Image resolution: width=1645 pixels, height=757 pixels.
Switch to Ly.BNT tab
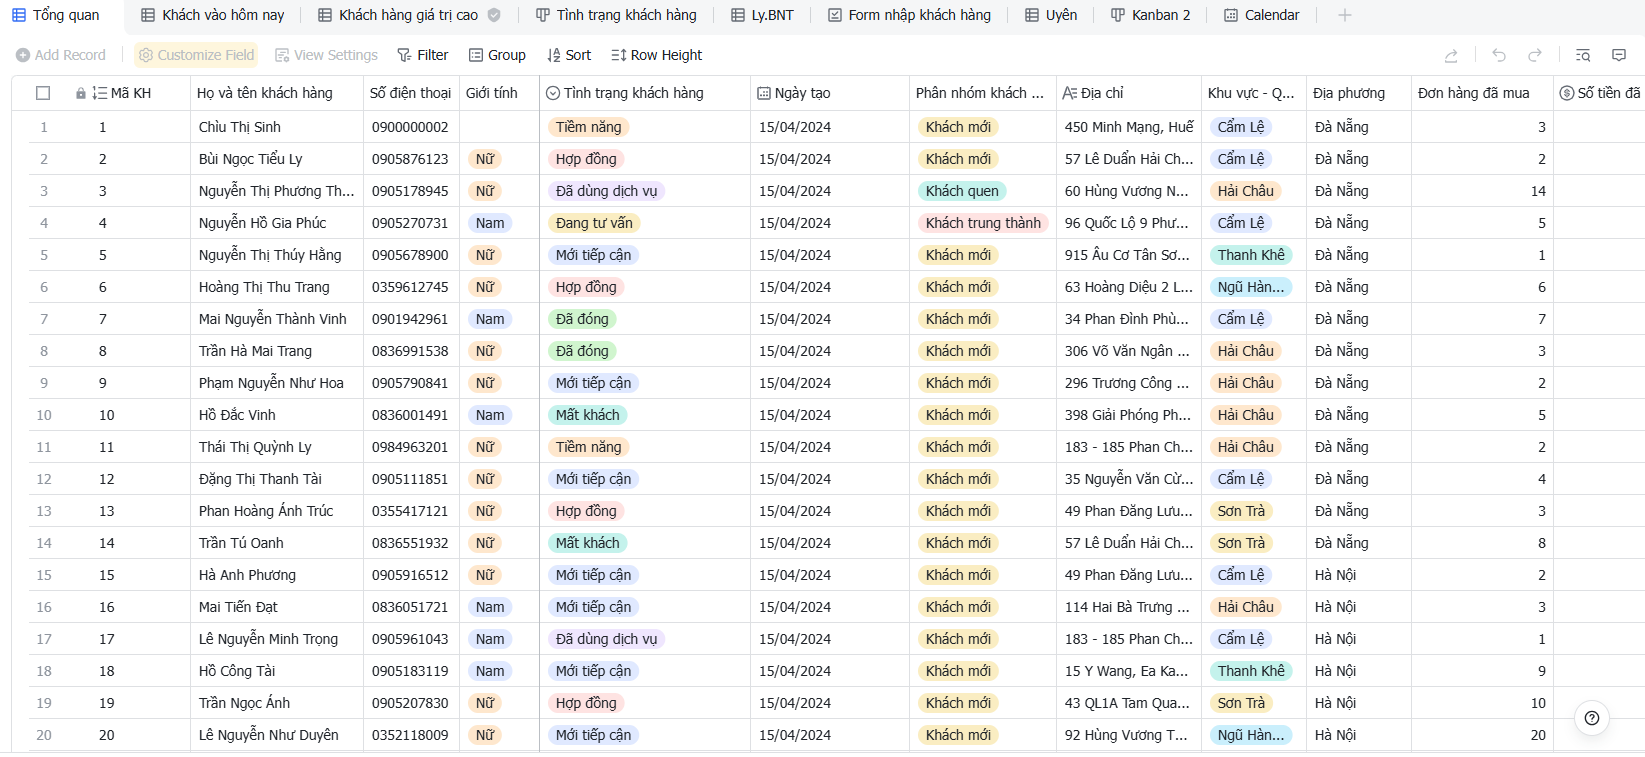point(762,15)
